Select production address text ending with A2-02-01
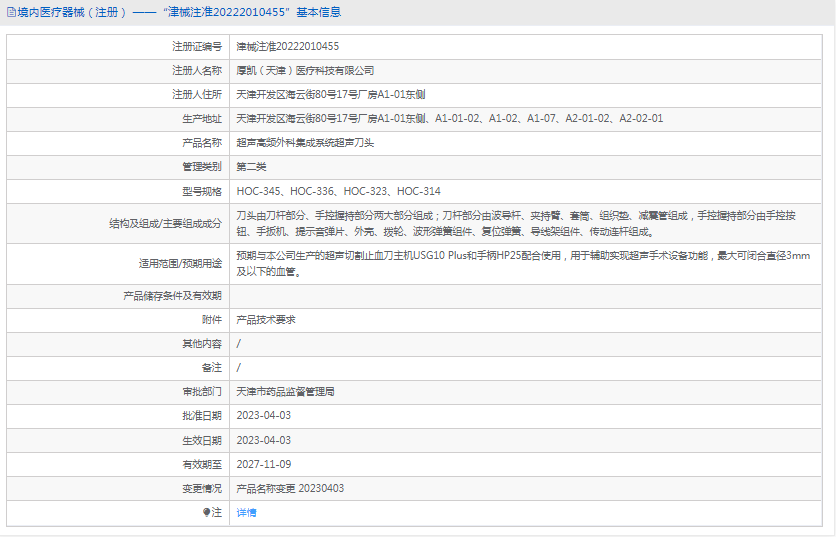 coord(449,118)
